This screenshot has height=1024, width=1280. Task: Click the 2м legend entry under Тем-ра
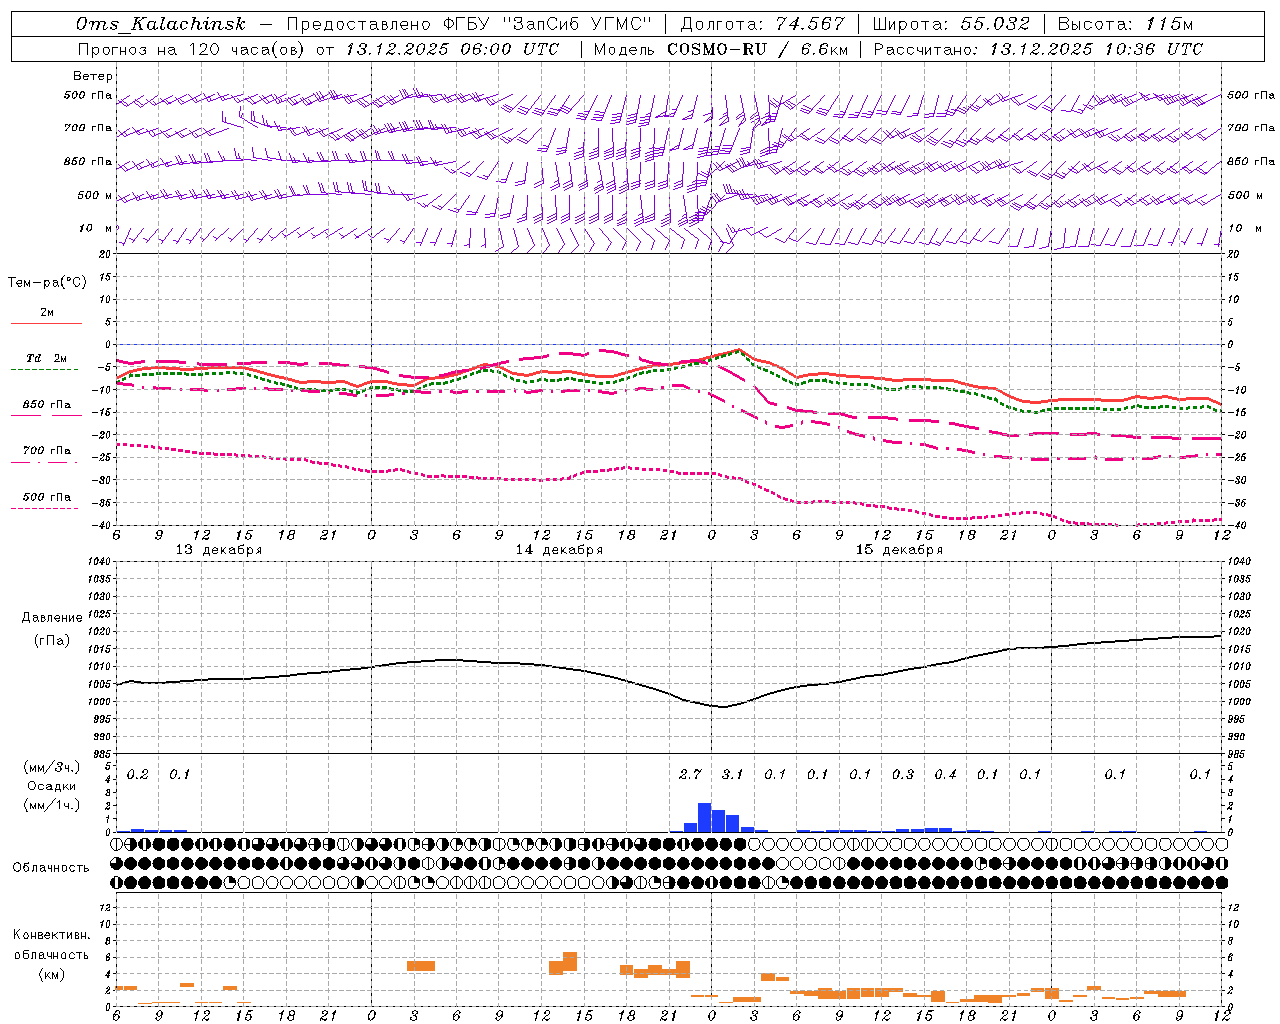coord(47,313)
